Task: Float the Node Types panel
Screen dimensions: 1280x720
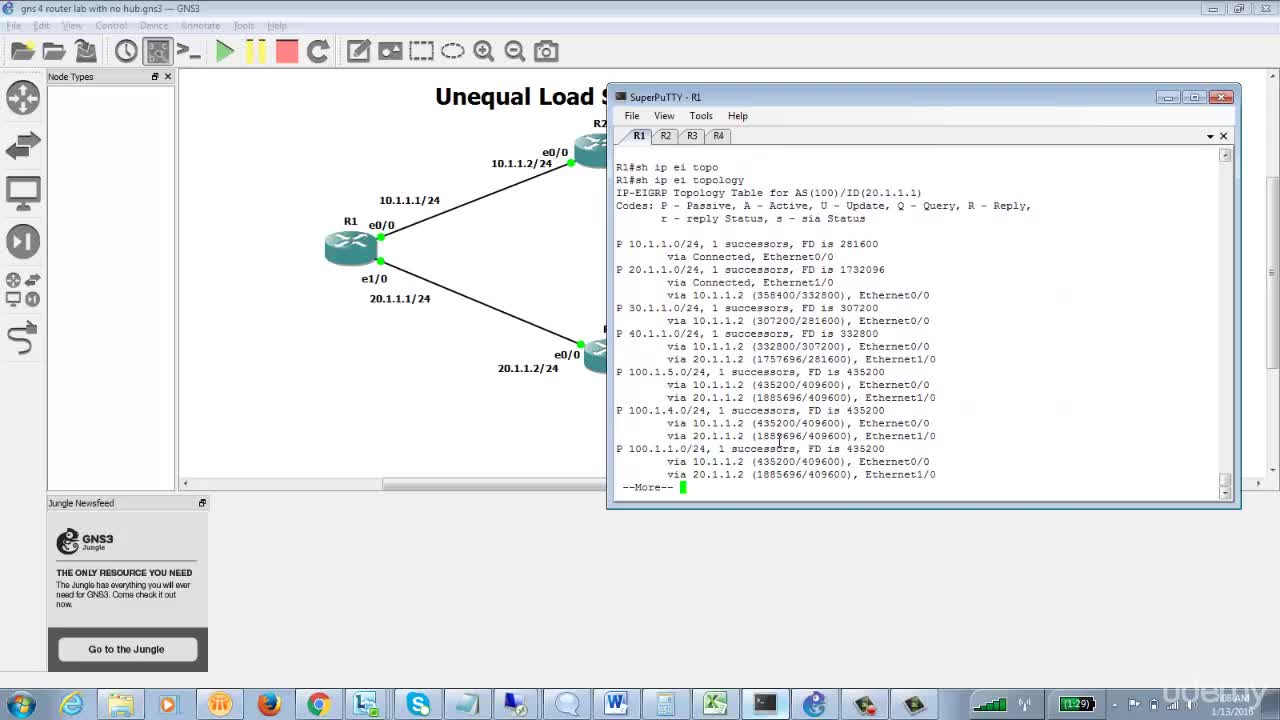Action: click(155, 77)
